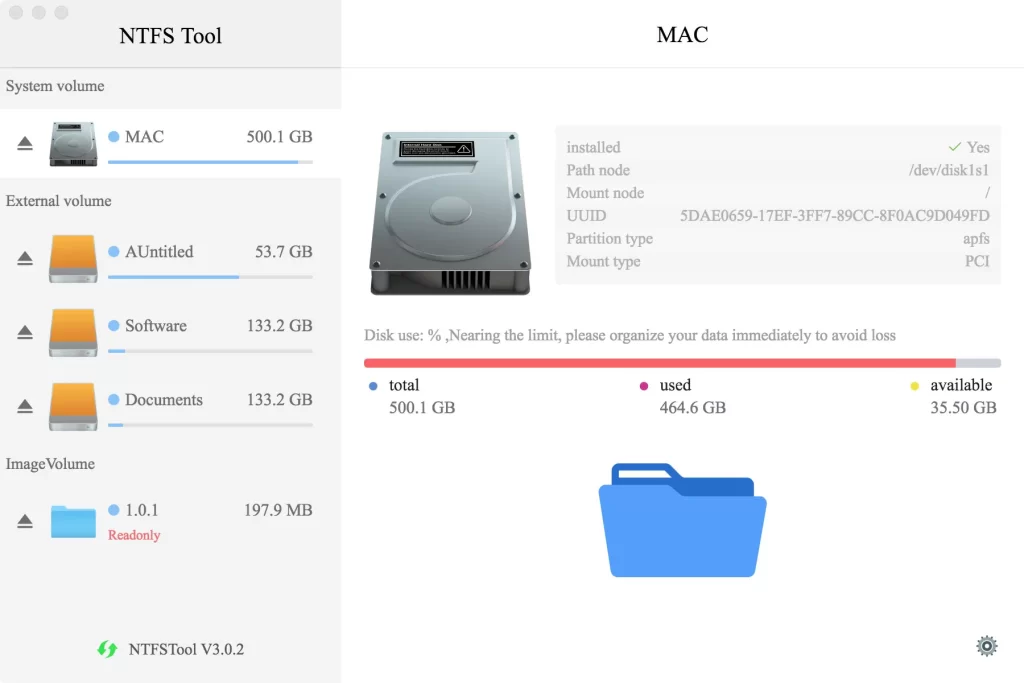Switch to the MAC volume tab
The height and width of the screenshot is (683, 1024).
682,34
